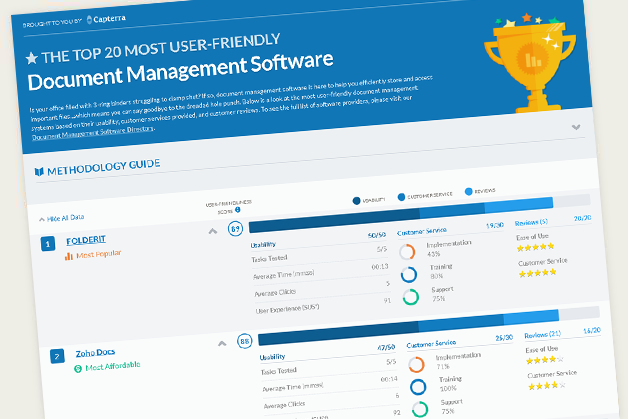Click Zoho Docs Training 100% ring
The image size is (628, 419).
pos(418,387)
